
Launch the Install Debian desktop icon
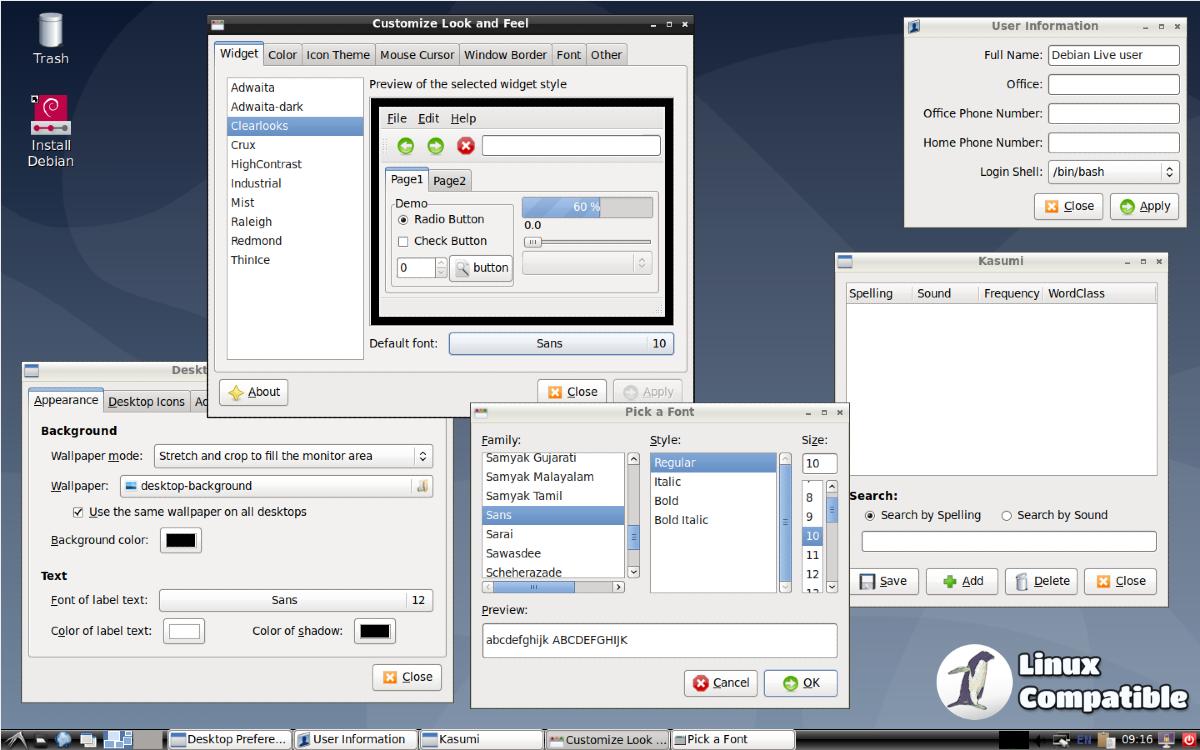50,130
